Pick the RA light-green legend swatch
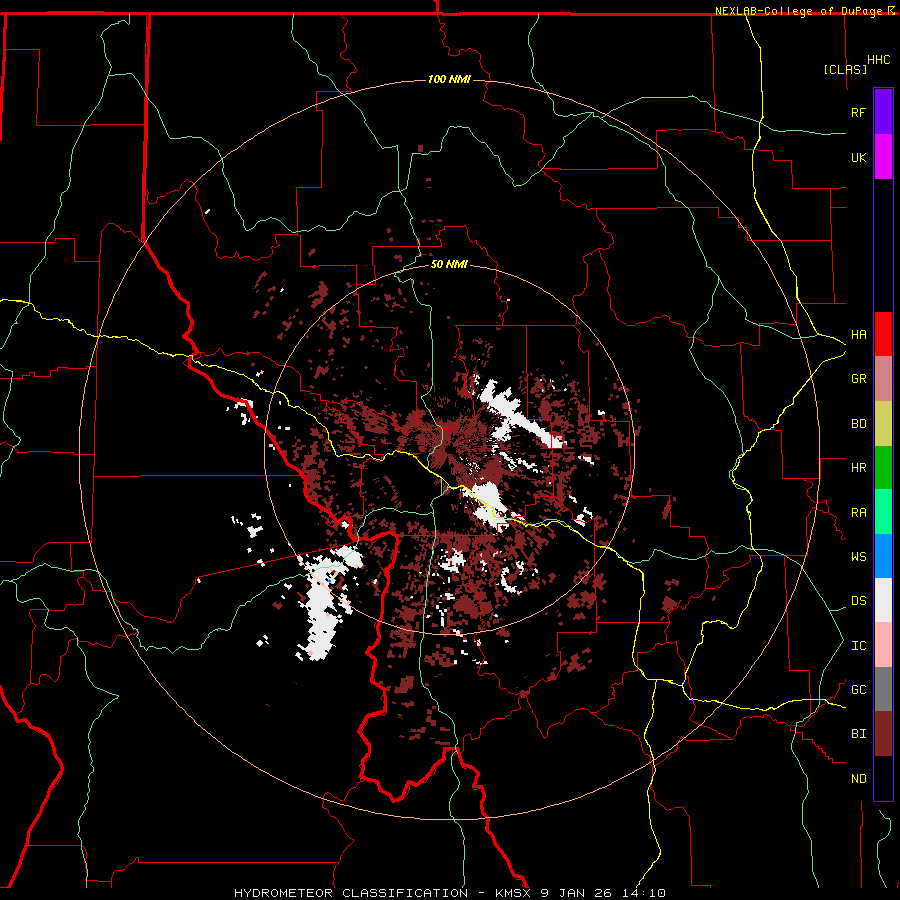 883,512
